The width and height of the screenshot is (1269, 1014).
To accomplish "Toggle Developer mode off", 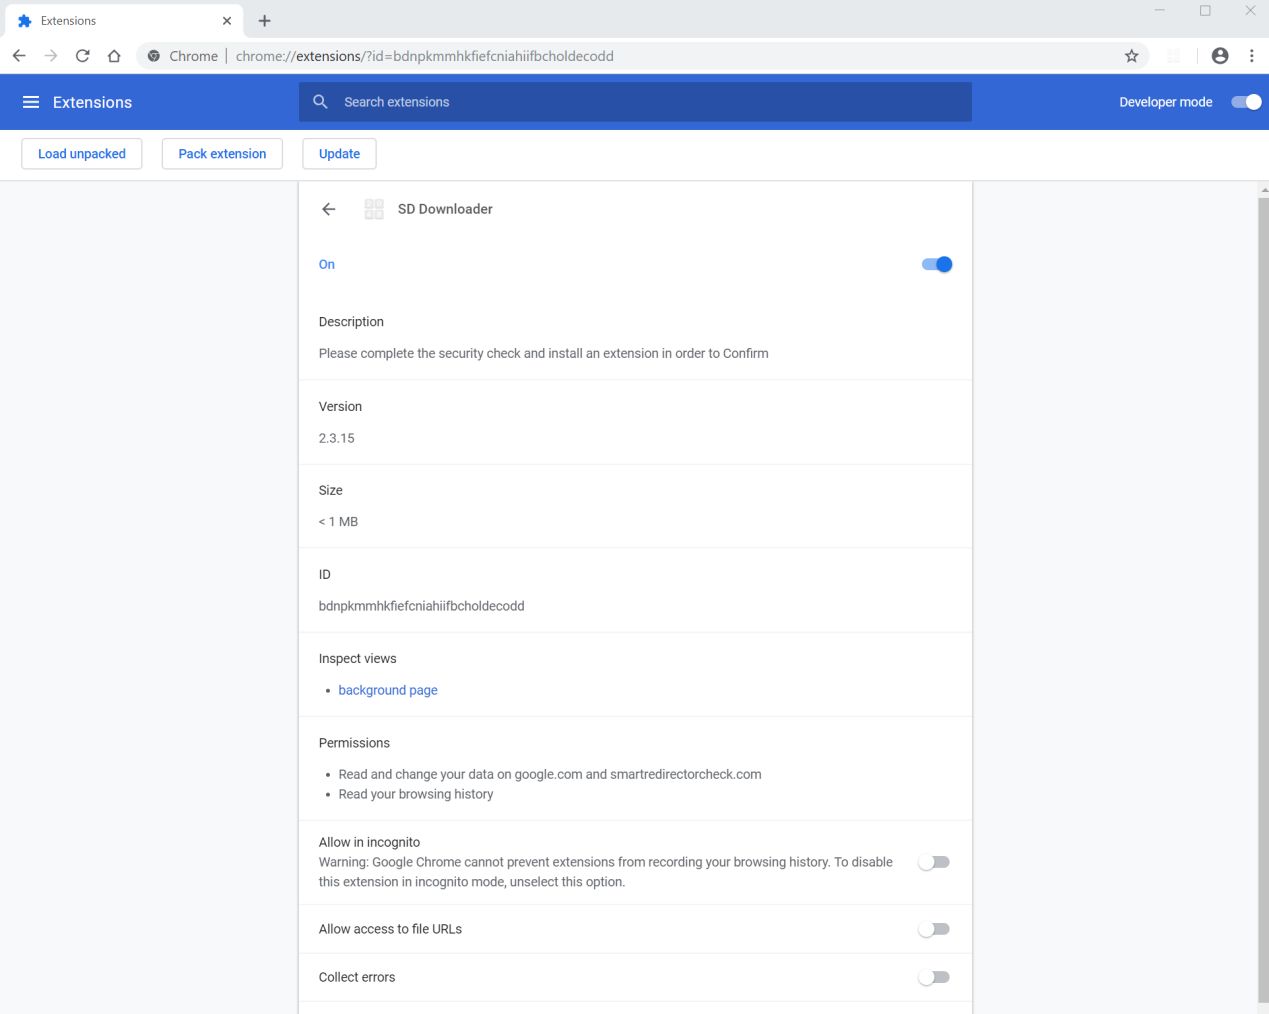I will [1246, 102].
